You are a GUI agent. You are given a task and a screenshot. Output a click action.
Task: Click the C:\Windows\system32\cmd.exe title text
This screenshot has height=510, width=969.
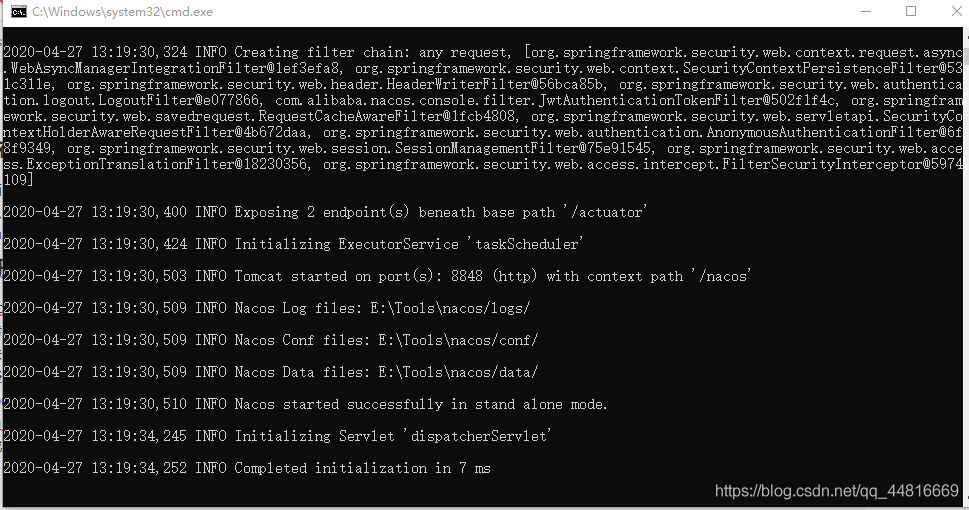click(x=122, y=12)
